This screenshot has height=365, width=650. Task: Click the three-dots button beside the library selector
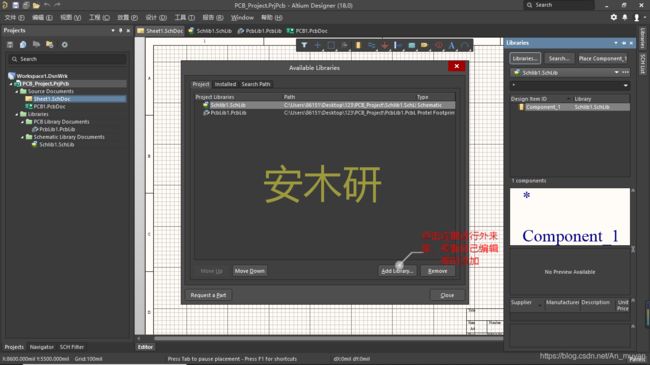[626, 72]
